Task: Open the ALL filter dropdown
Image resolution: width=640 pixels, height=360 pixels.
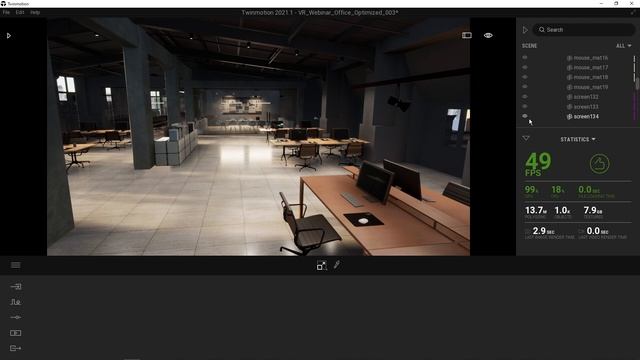Action: click(623, 46)
